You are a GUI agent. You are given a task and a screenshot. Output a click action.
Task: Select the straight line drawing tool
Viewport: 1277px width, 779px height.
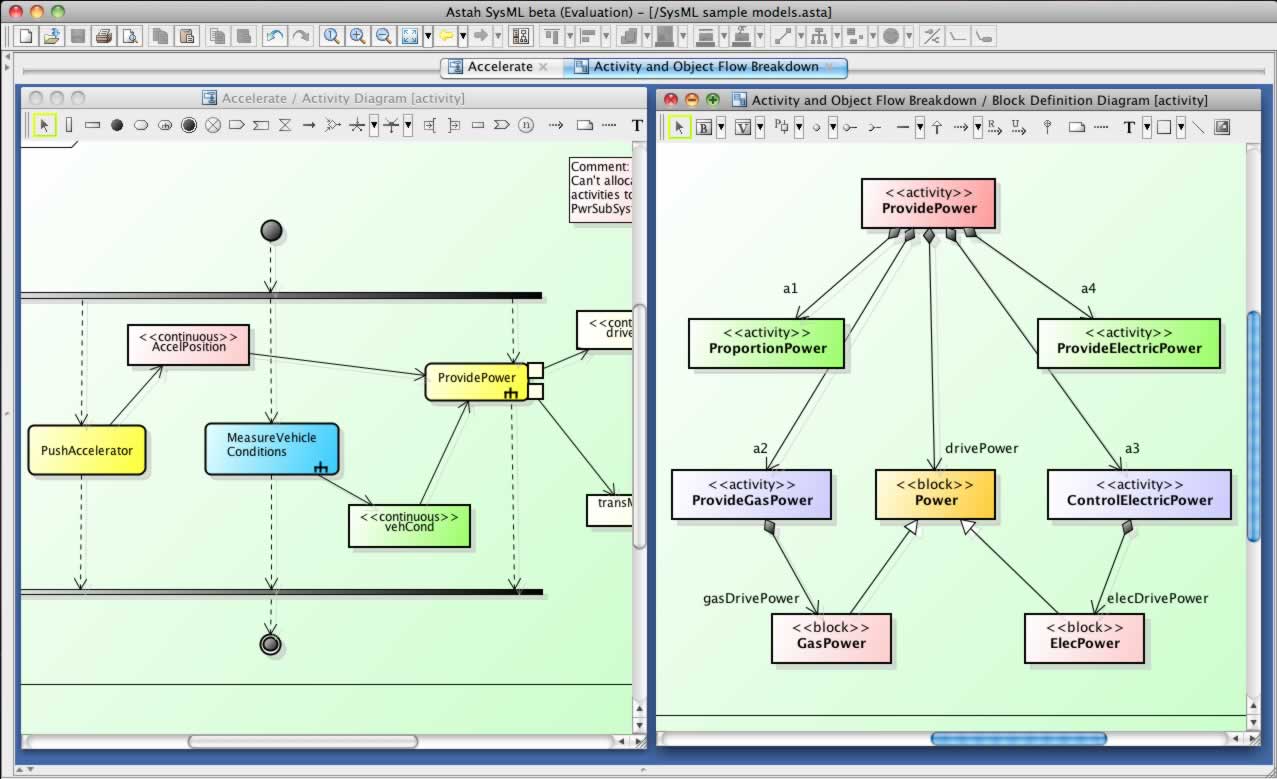tap(1198, 127)
